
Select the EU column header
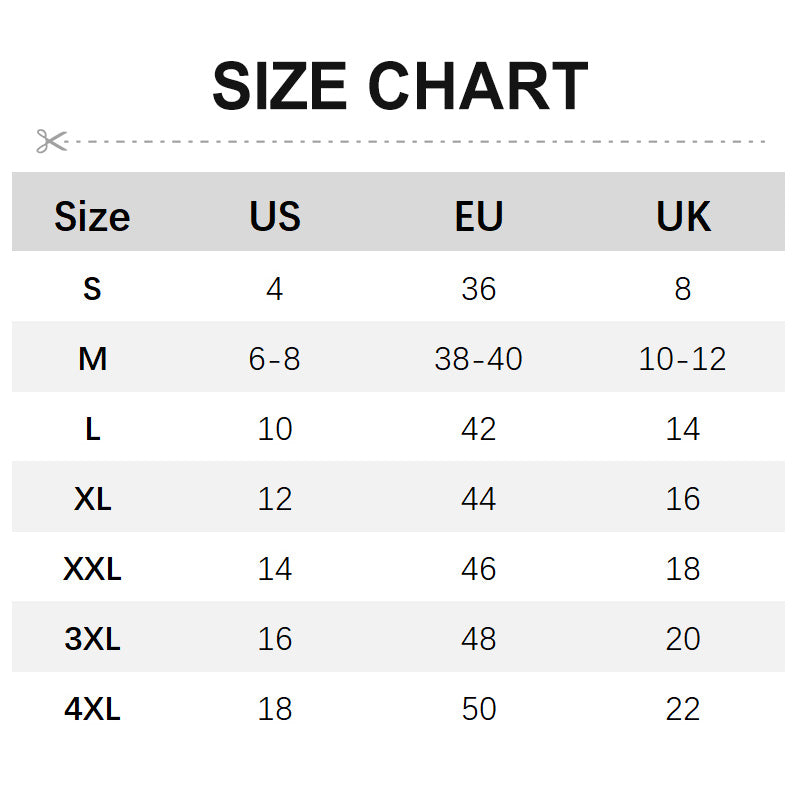click(479, 216)
